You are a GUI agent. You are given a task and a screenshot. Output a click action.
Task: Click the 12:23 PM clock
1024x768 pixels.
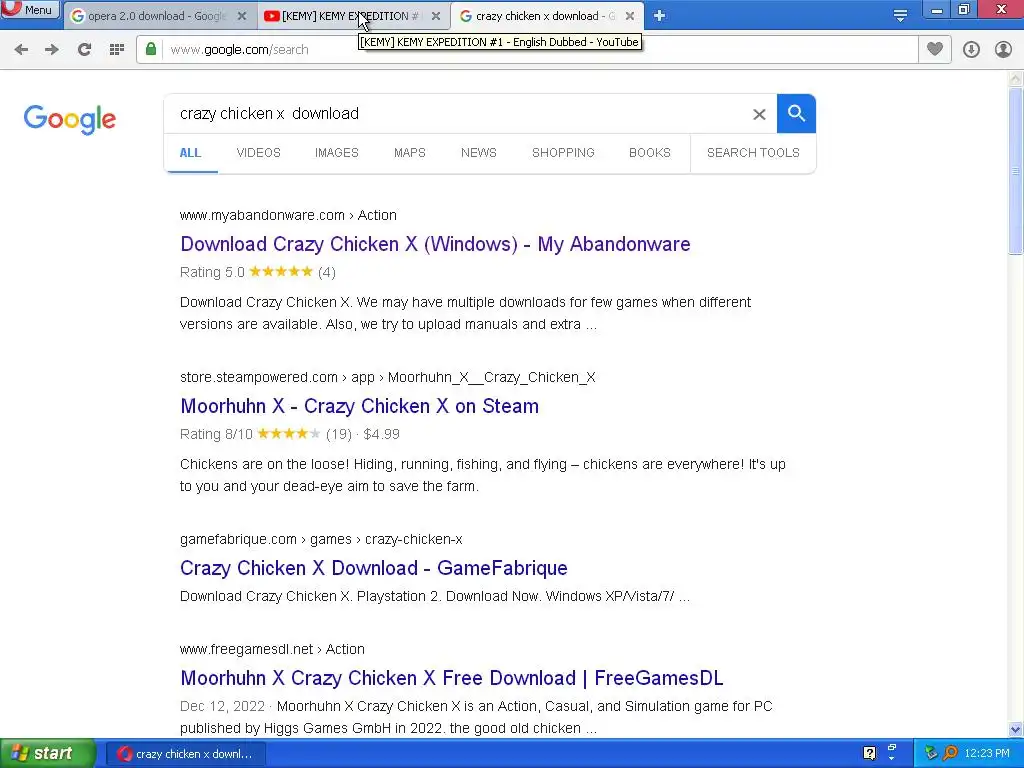click(987, 754)
